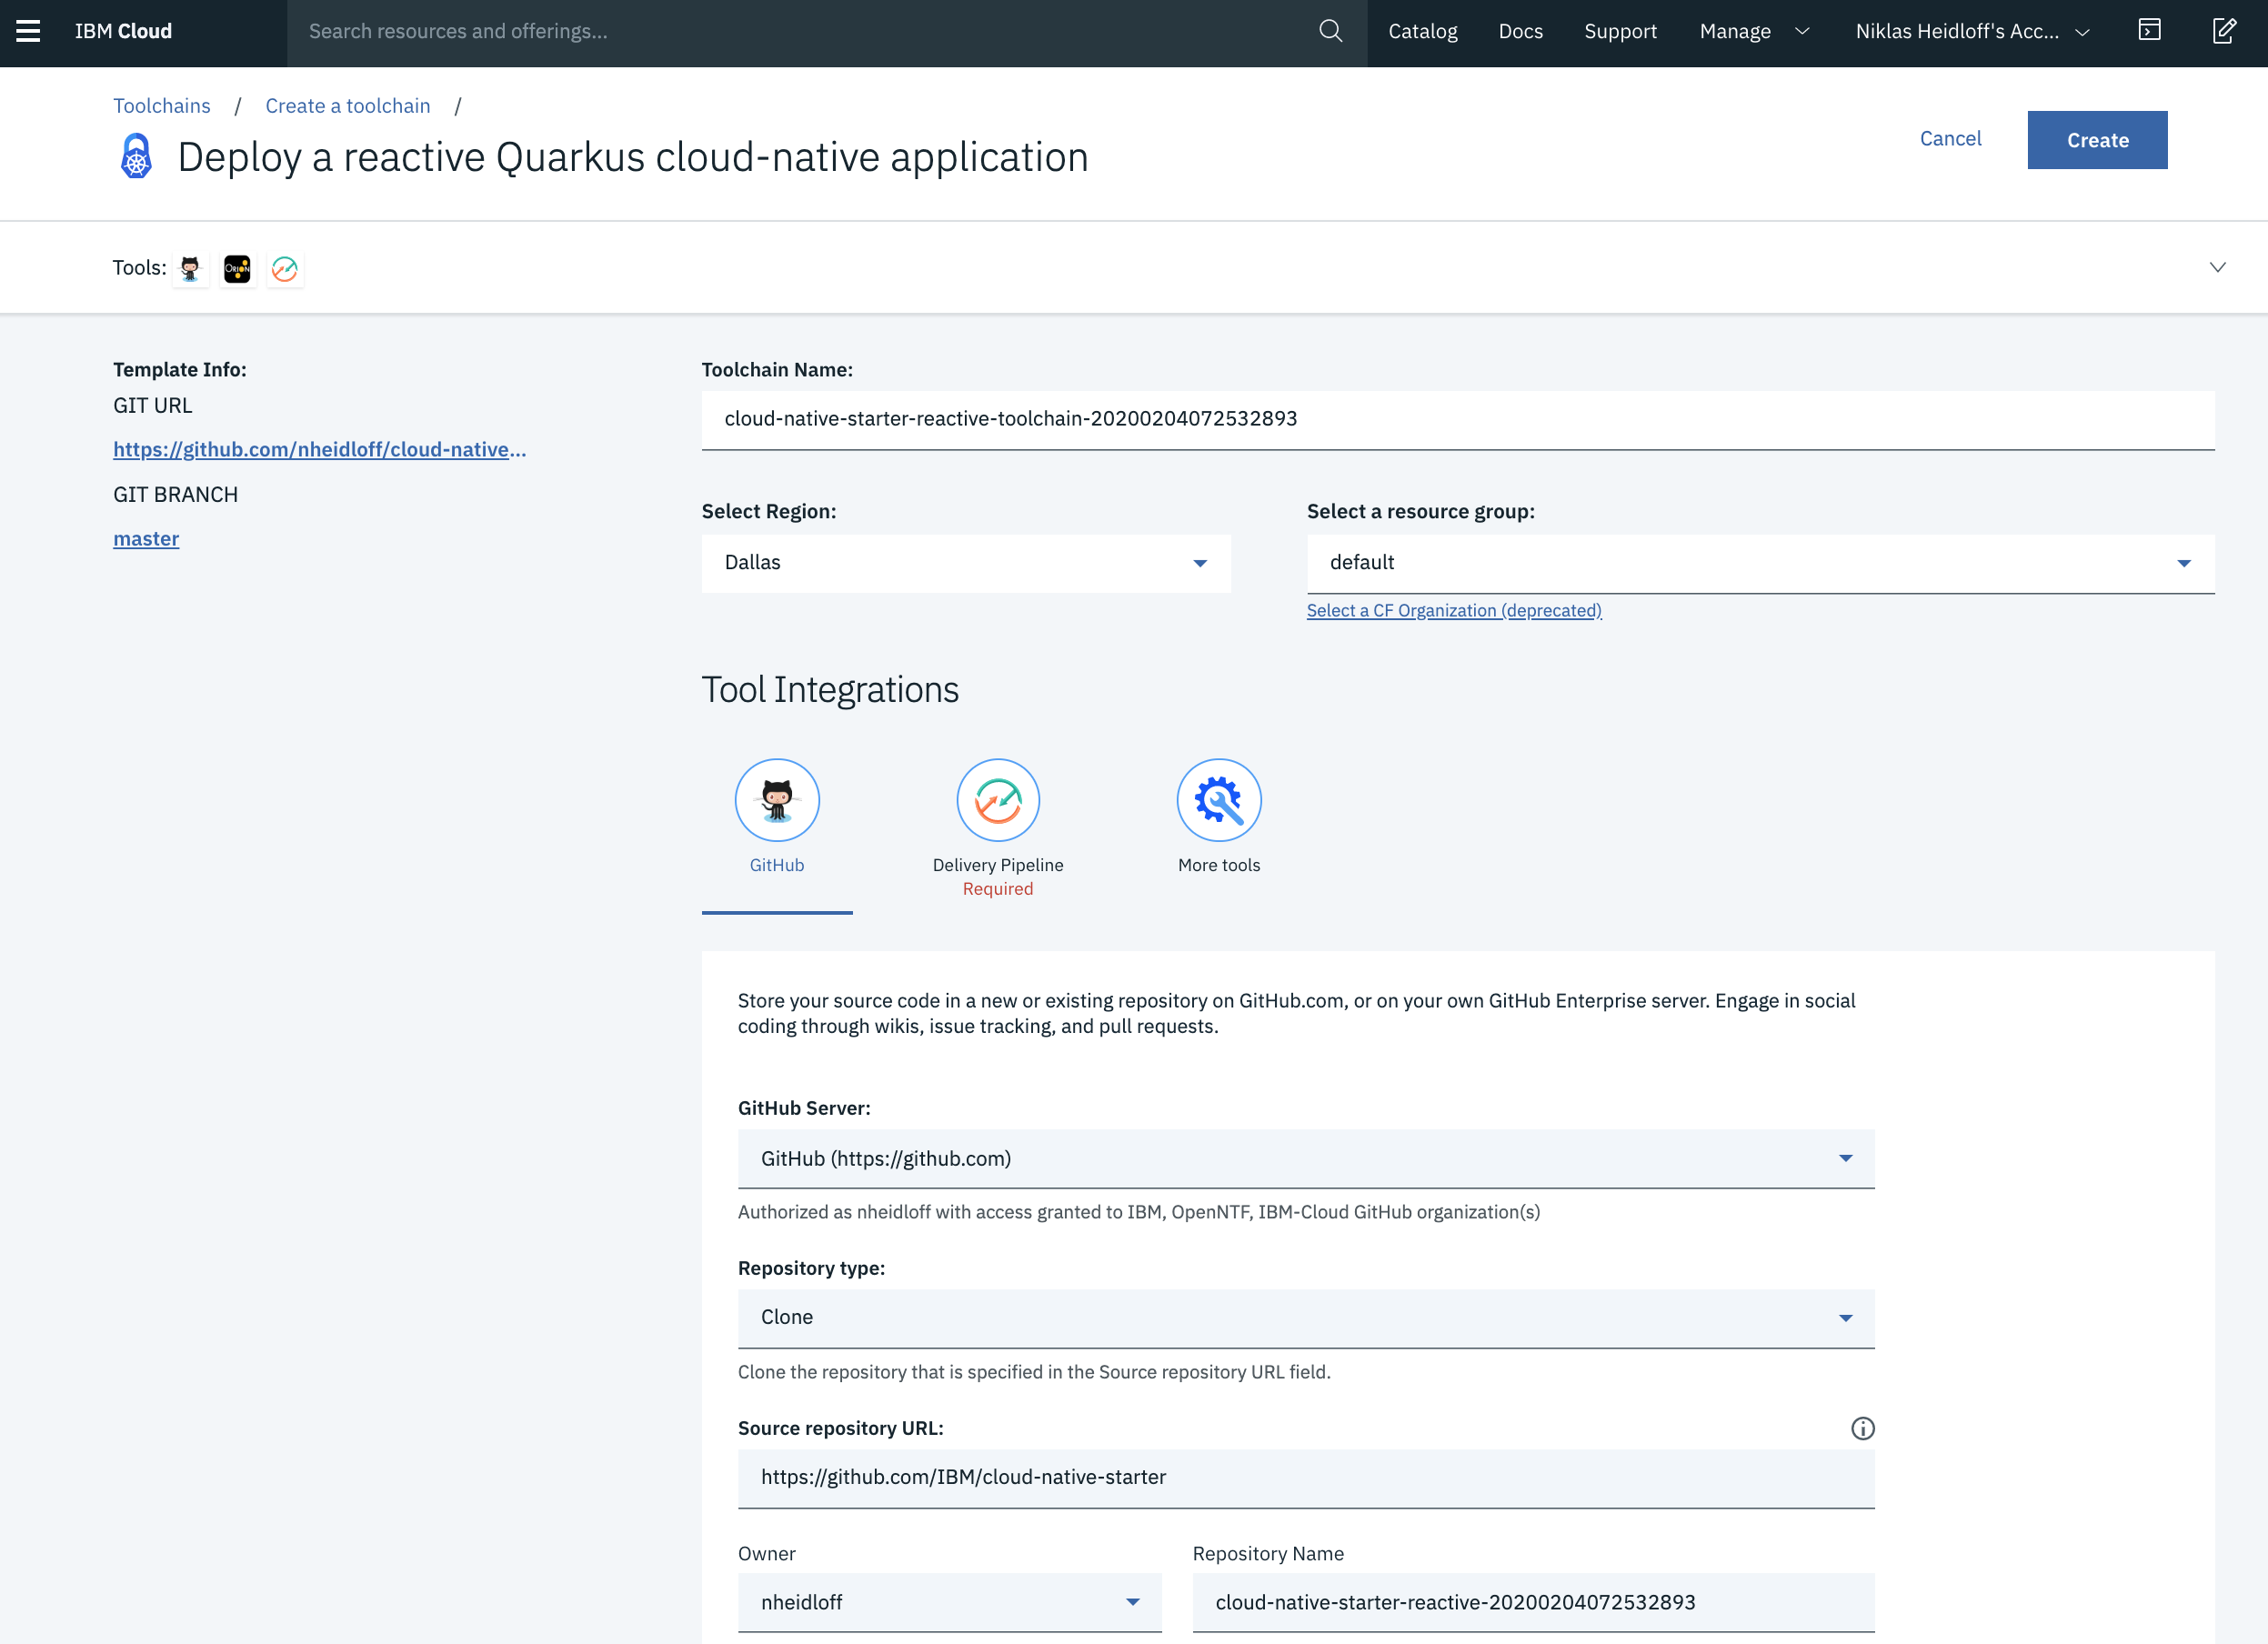The image size is (2268, 1644).
Task: Open the hamburger navigation menu
Action: [x=28, y=31]
